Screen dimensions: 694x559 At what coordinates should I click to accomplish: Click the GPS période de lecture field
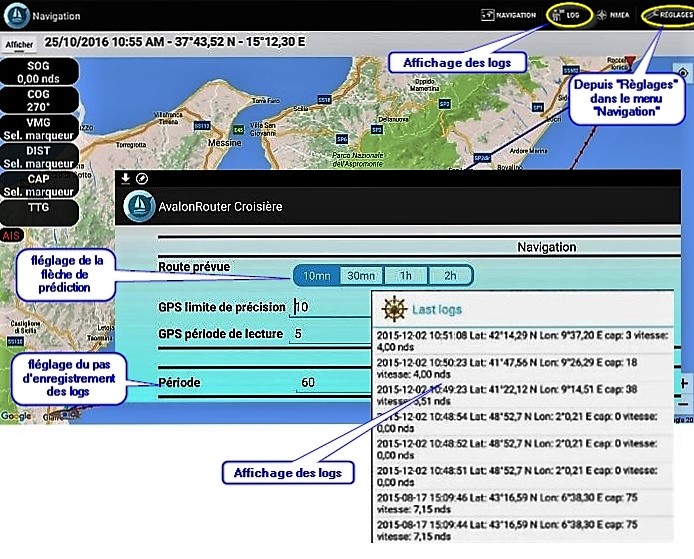point(330,333)
